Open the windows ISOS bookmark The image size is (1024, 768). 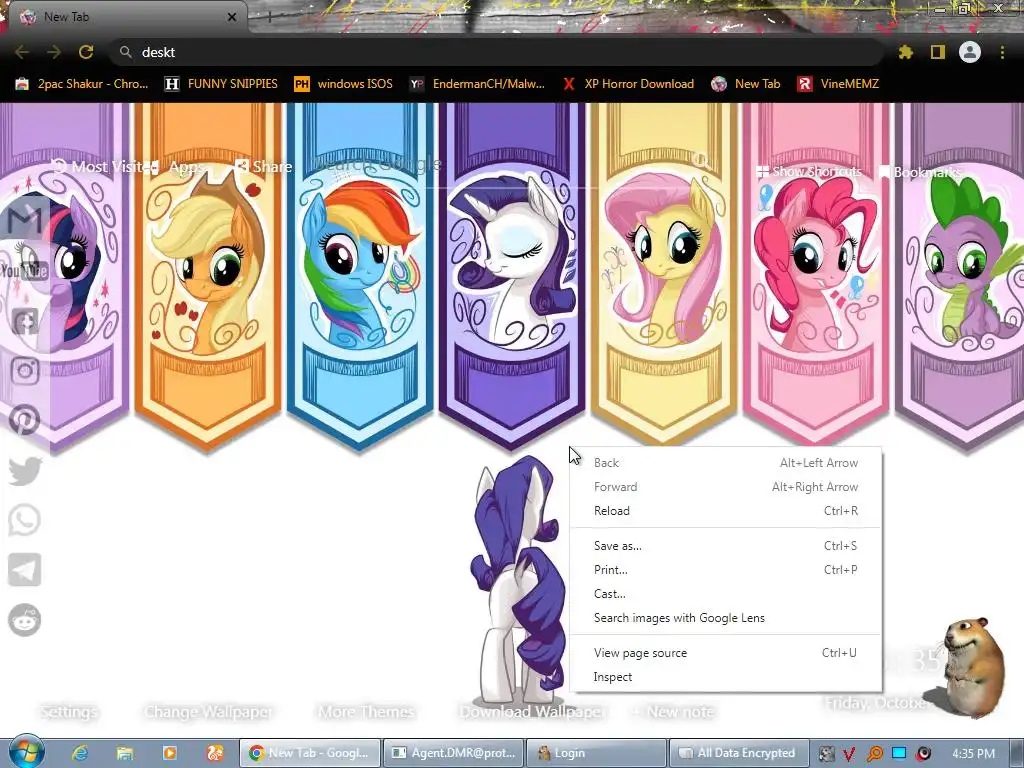[x=343, y=84]
